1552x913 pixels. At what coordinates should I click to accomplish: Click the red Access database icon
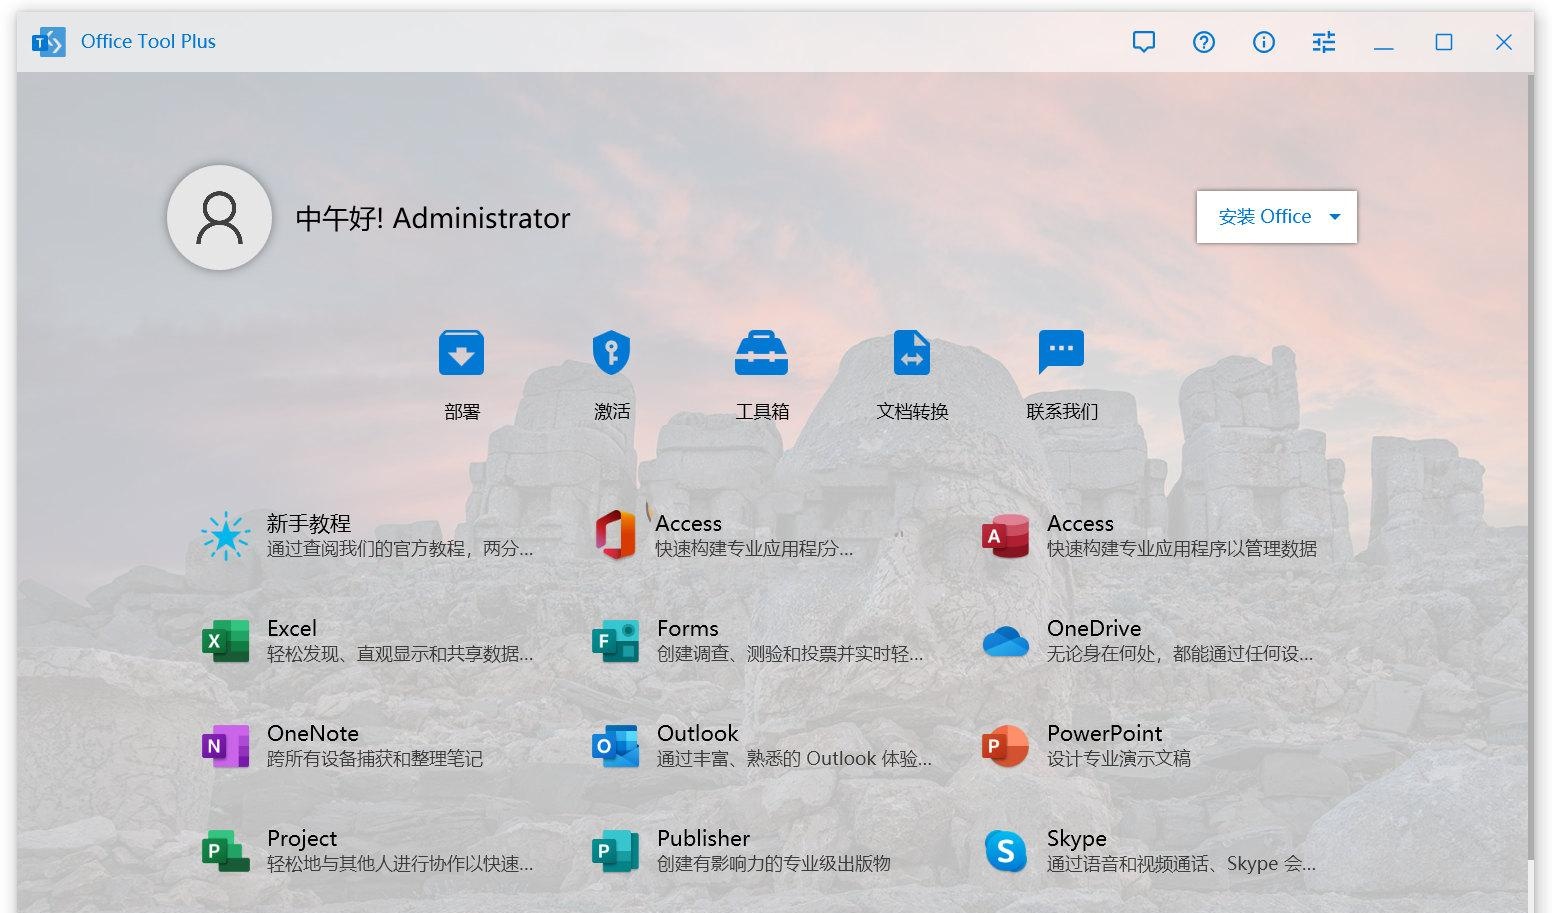[1006, 536]
